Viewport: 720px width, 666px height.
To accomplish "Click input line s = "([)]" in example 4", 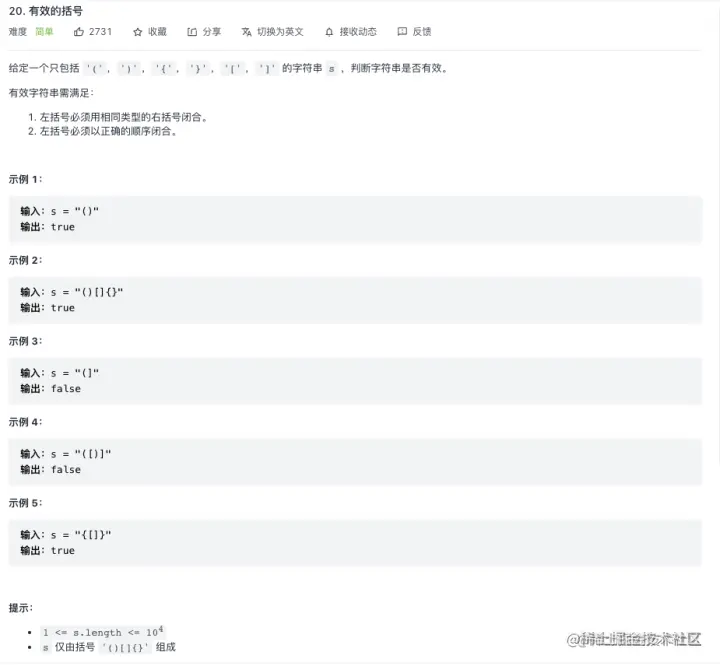I will tap(66, 454).
